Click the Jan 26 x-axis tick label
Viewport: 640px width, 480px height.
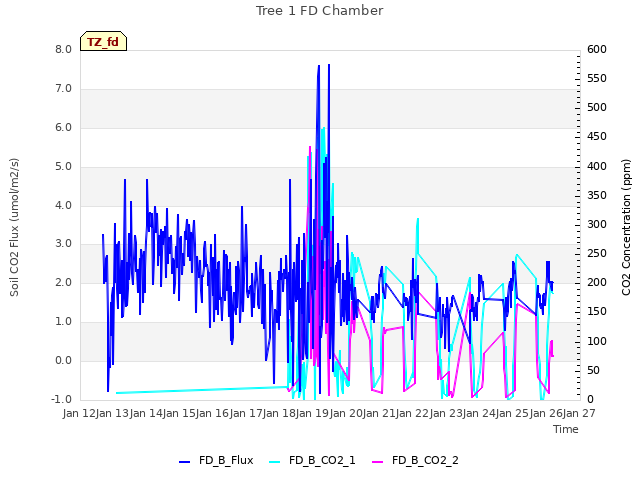[x=546, y=413]
